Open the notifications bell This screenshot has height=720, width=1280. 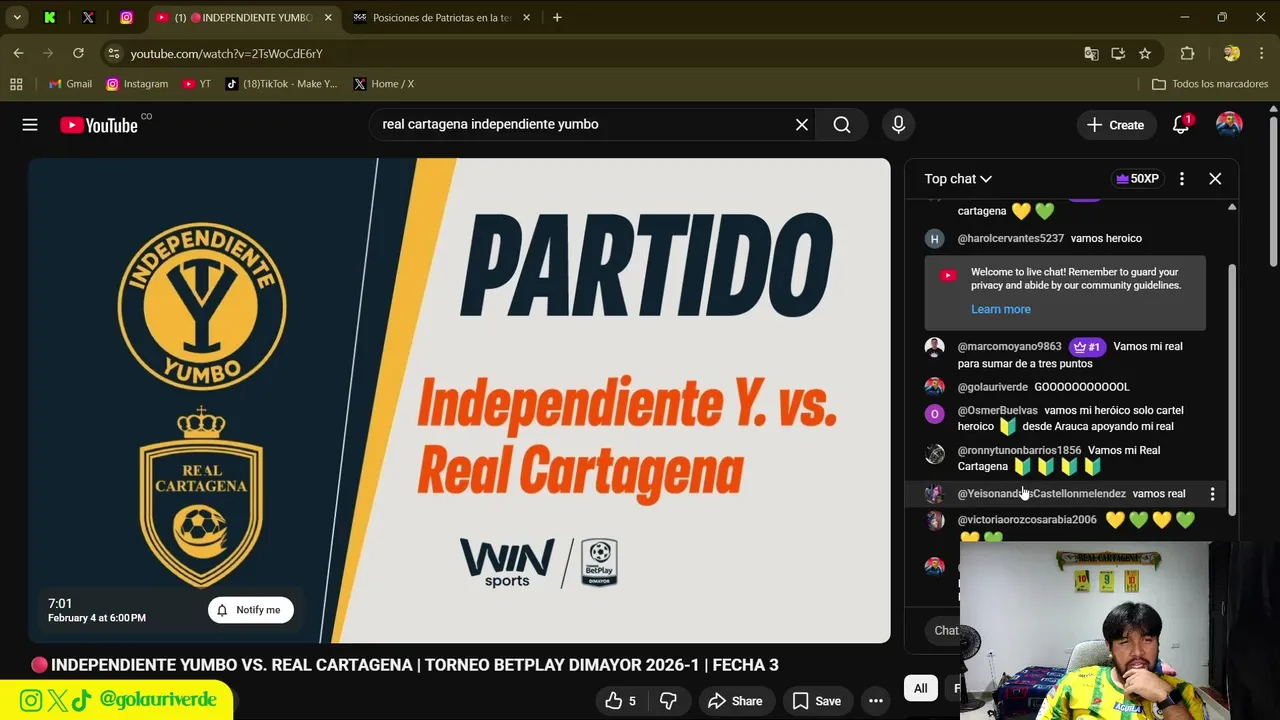point(1181,125)
